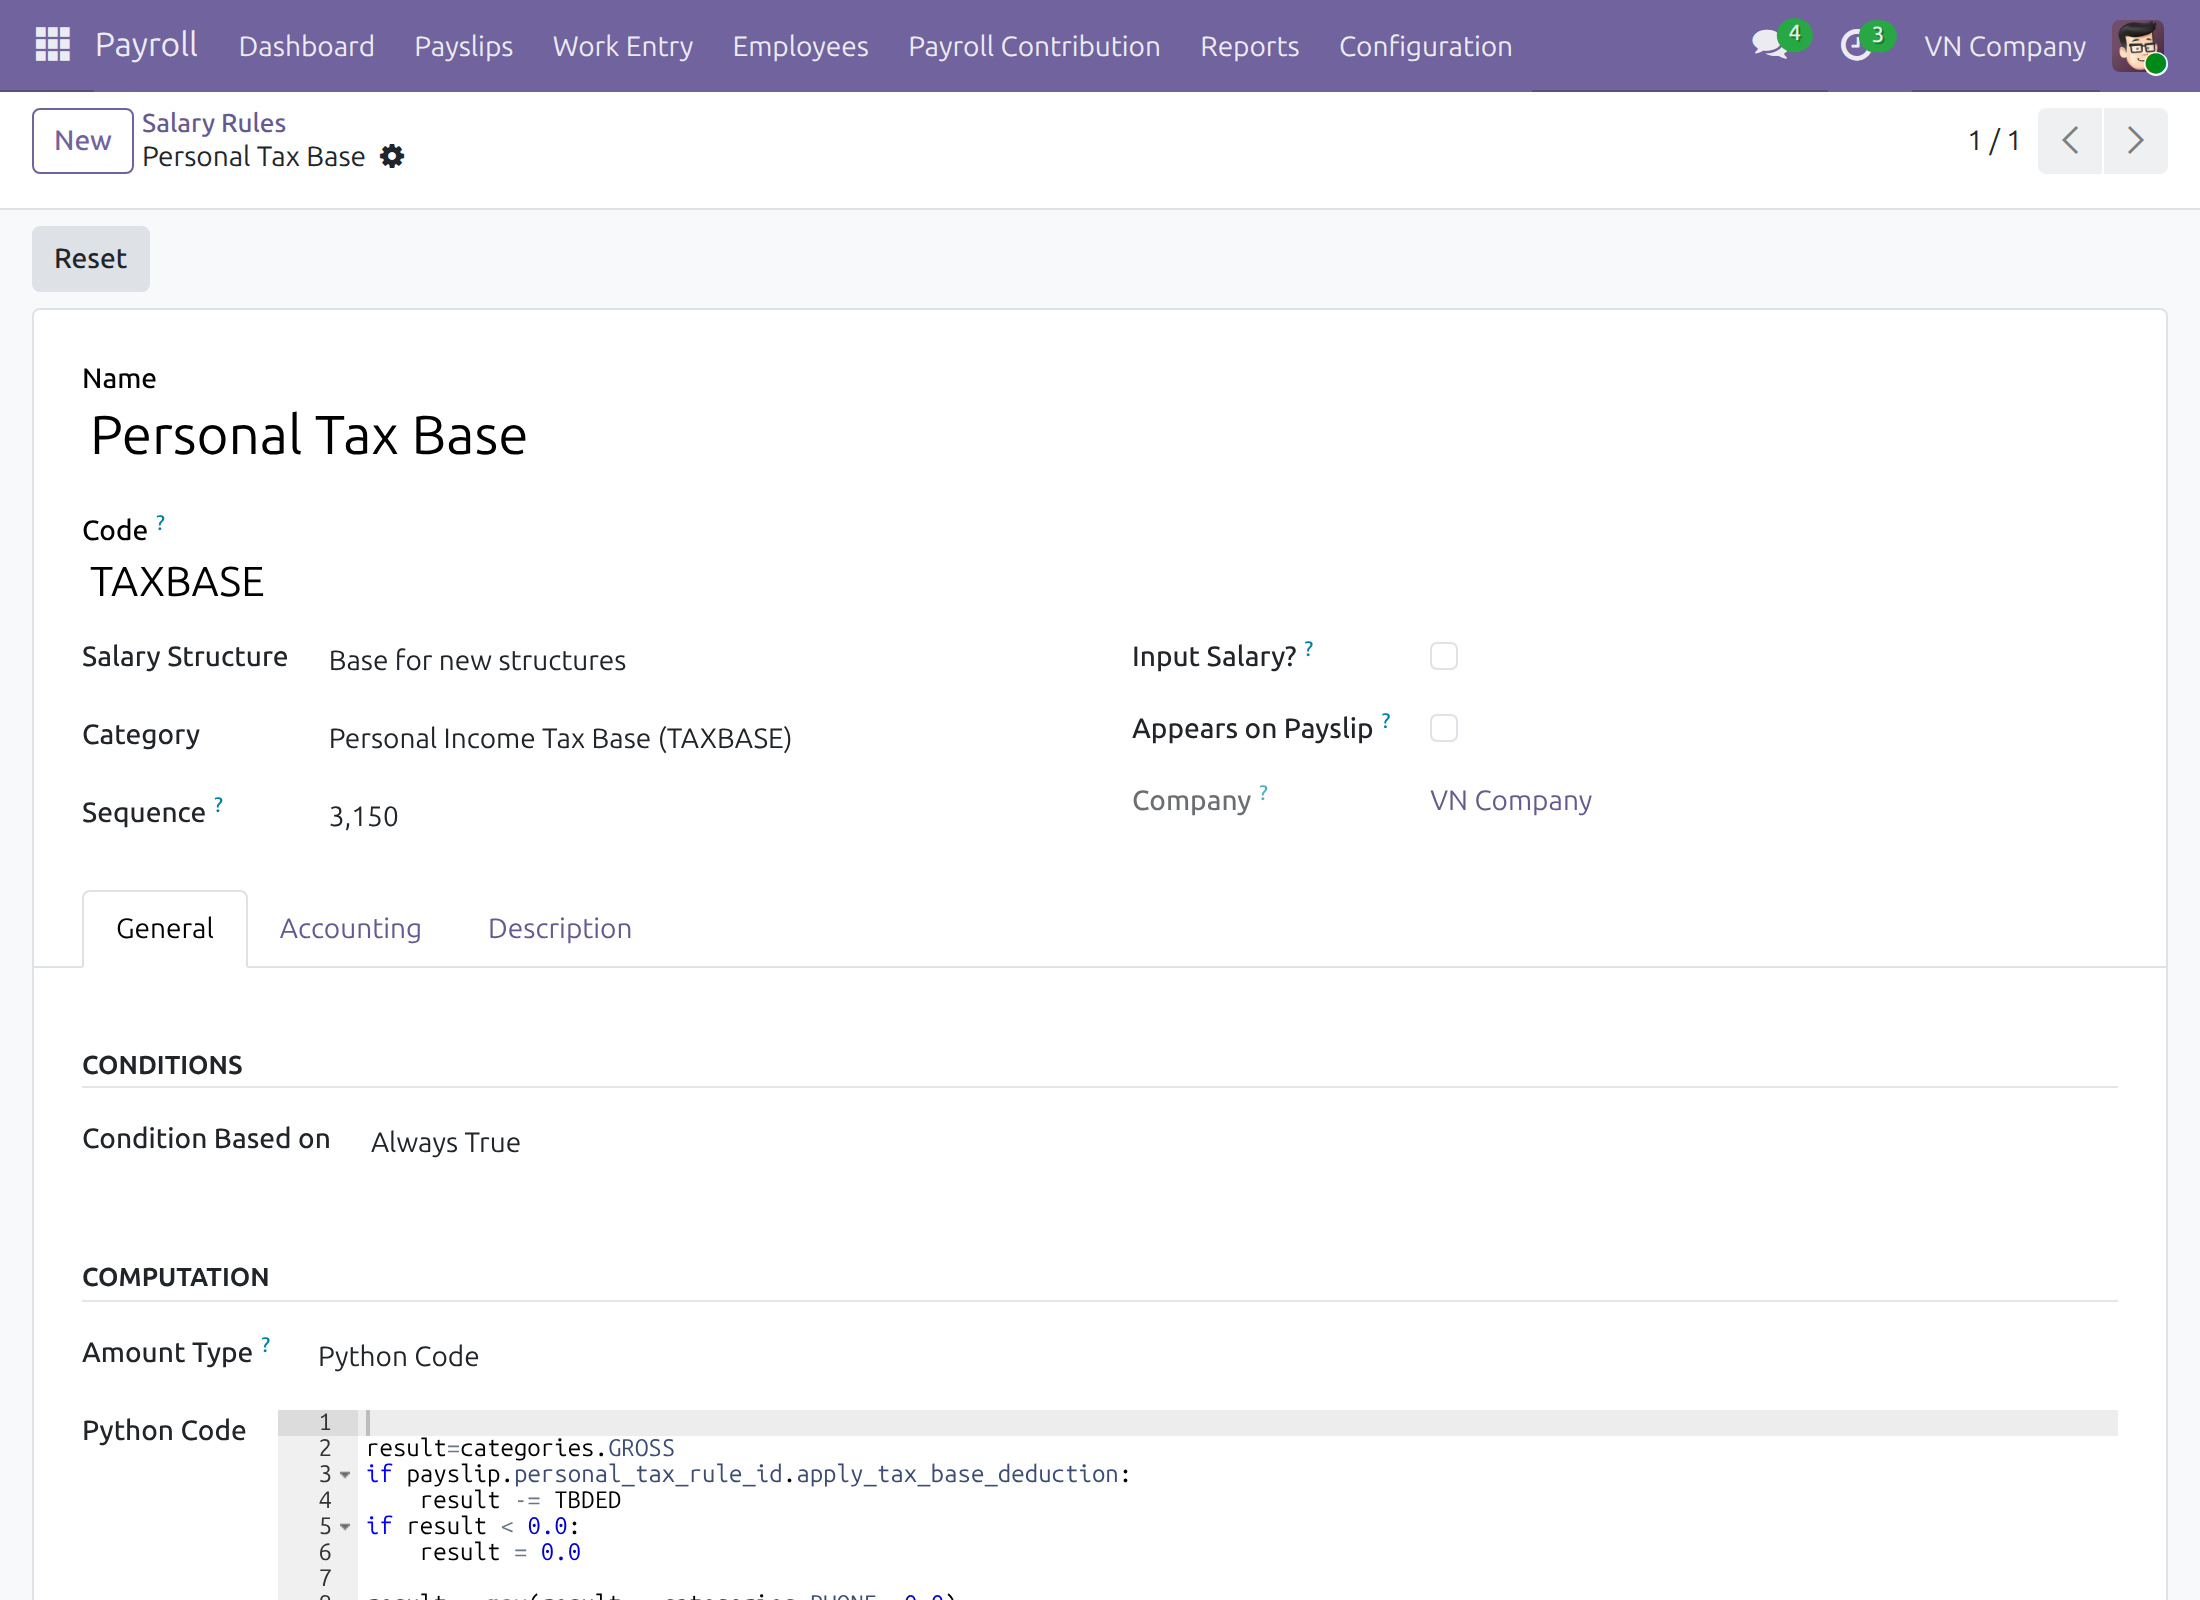2200x1600 pixels.
Task: Collapse the code fold arrow on line 3
Action: 345,1475
